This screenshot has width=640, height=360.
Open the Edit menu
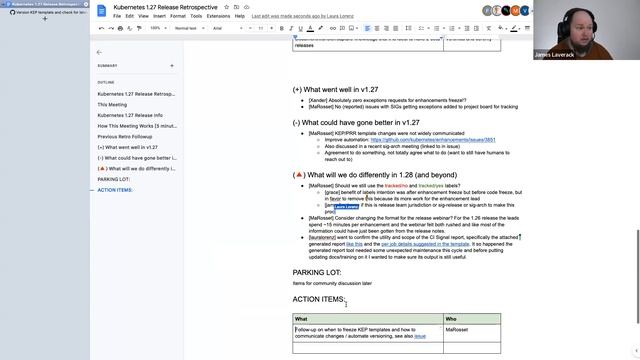130,16
